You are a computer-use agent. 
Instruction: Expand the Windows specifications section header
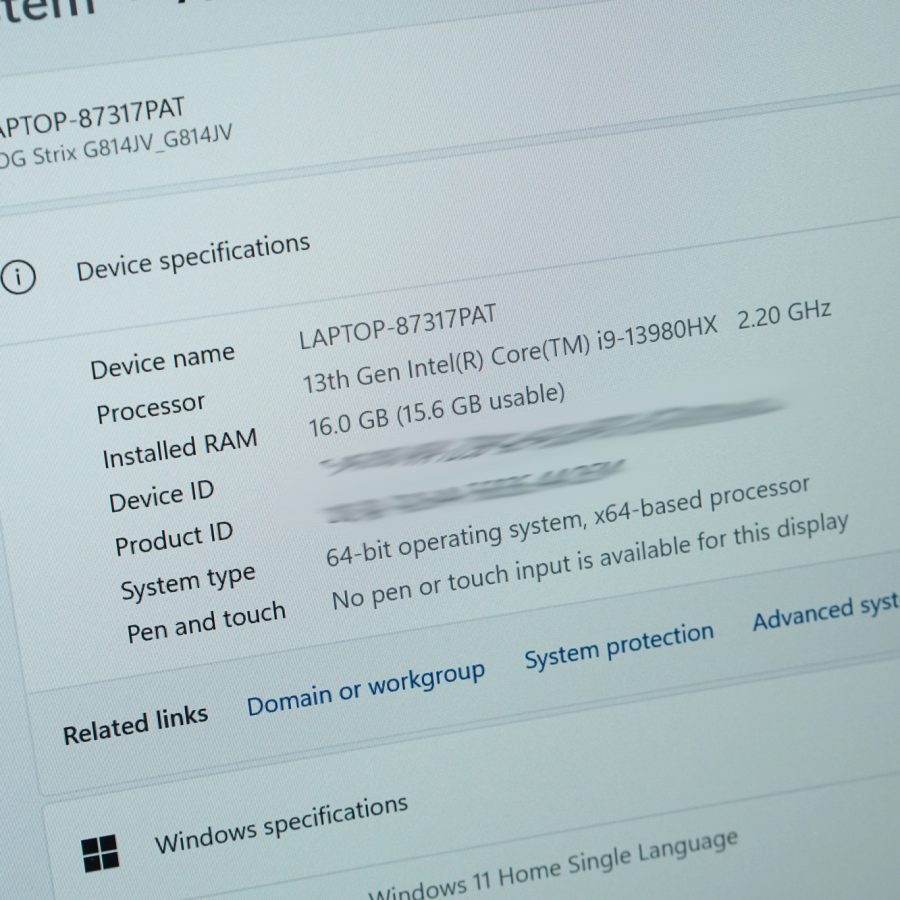(282, 826)
